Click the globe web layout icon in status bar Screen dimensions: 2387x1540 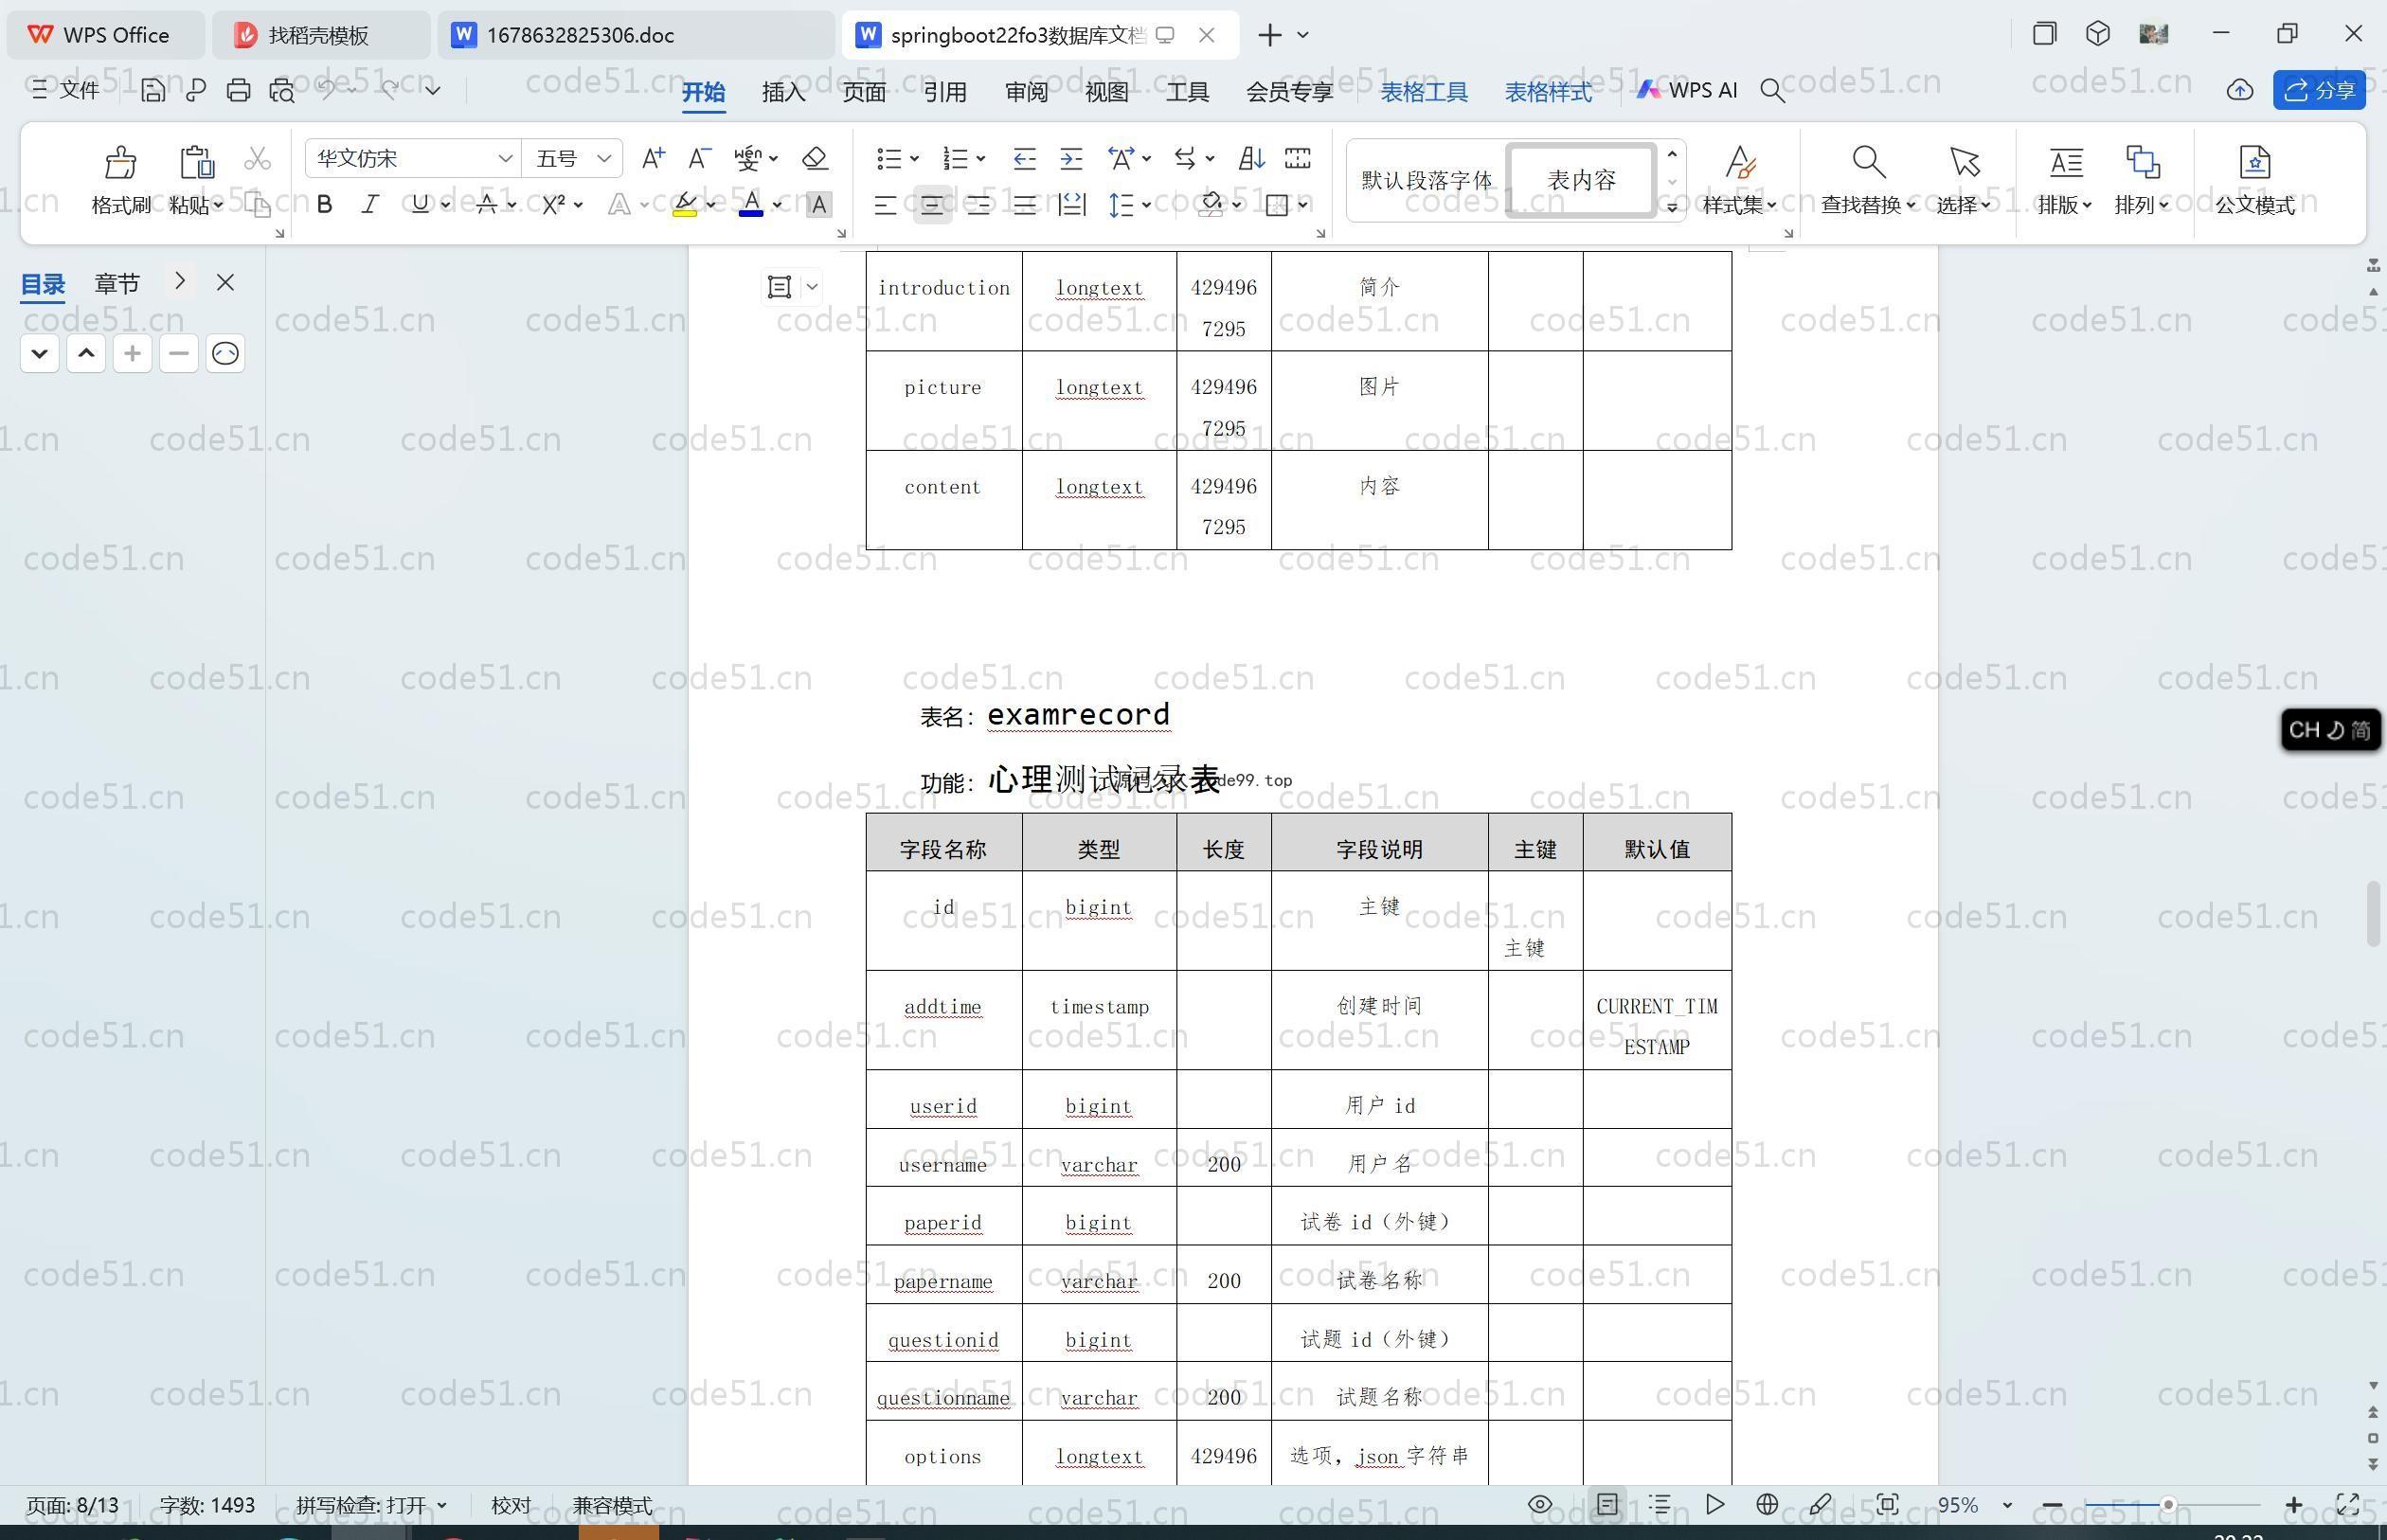click(x=1767, y=1504)
